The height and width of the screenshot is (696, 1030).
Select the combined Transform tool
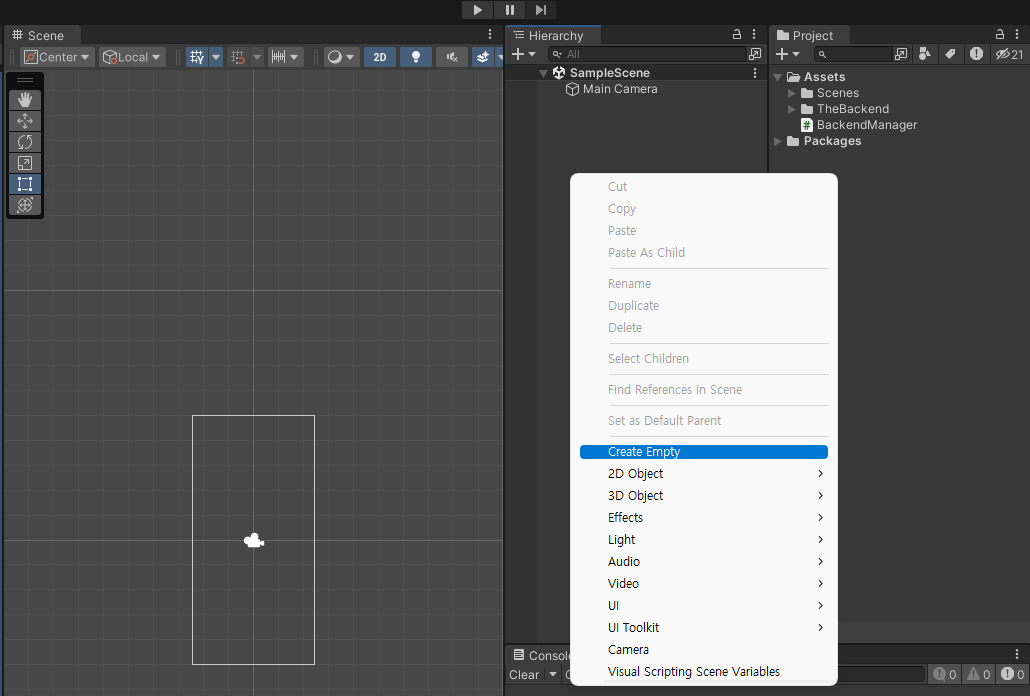(x=25, y=205)
